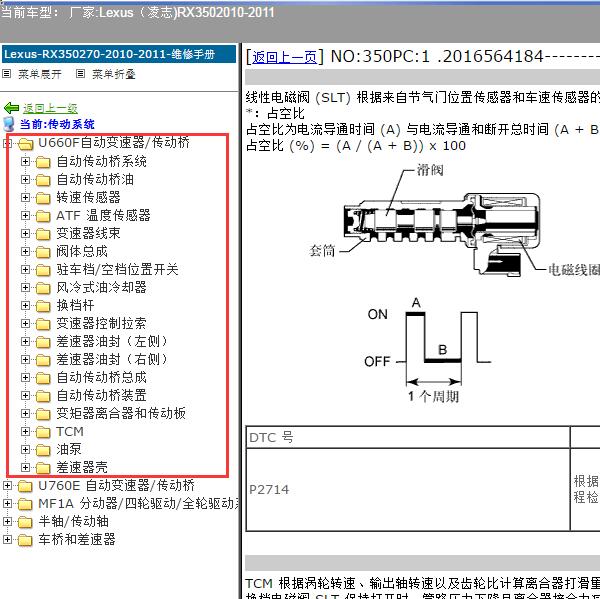Click the 阀体总成 folder icon
Screen dimensions: 600x599
[x=43, y=252]
